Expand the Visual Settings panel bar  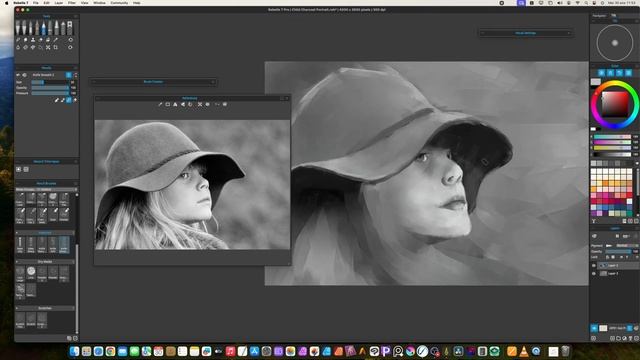click(x=525, y=33)
